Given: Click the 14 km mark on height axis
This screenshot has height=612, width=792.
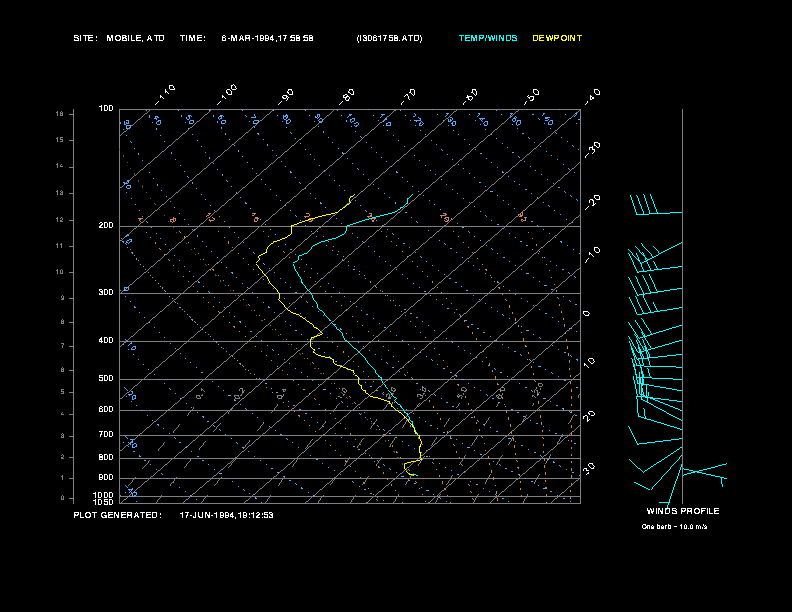Looking at the screenshot, I should 60,166.
